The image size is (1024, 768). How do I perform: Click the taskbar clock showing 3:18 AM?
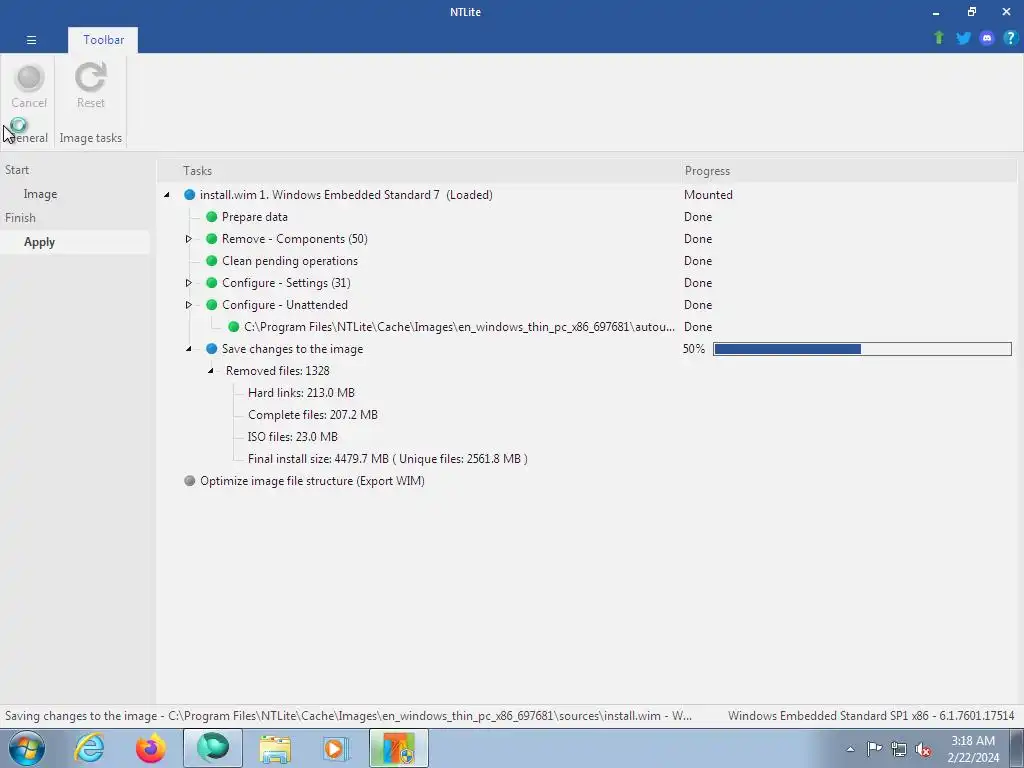coord(973,748)
